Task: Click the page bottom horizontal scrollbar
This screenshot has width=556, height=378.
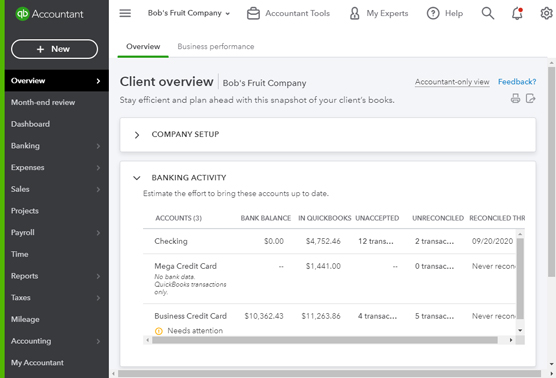Action: tap(329, 374)
